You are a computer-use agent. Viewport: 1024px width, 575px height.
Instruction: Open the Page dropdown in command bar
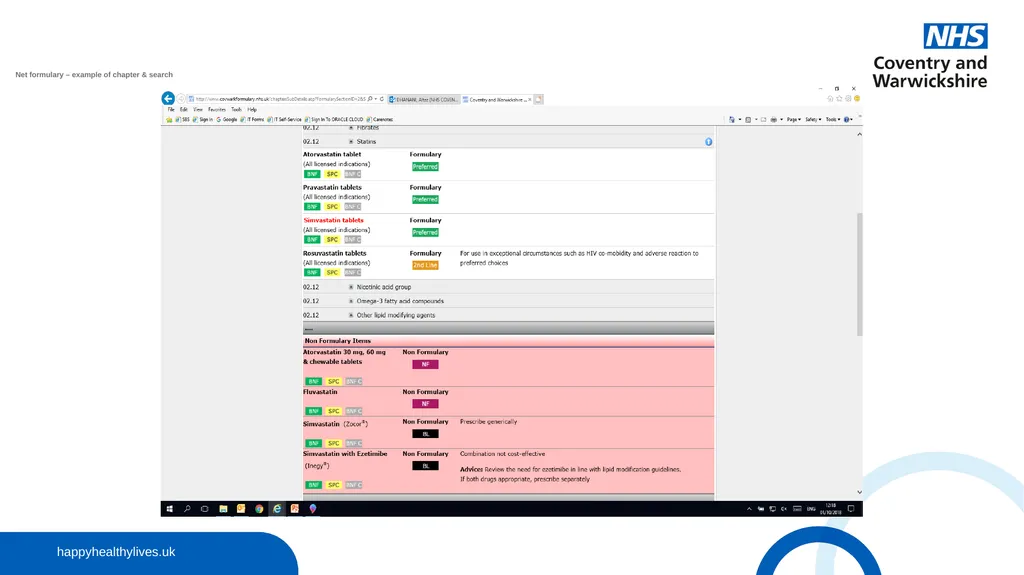point(793,120)
